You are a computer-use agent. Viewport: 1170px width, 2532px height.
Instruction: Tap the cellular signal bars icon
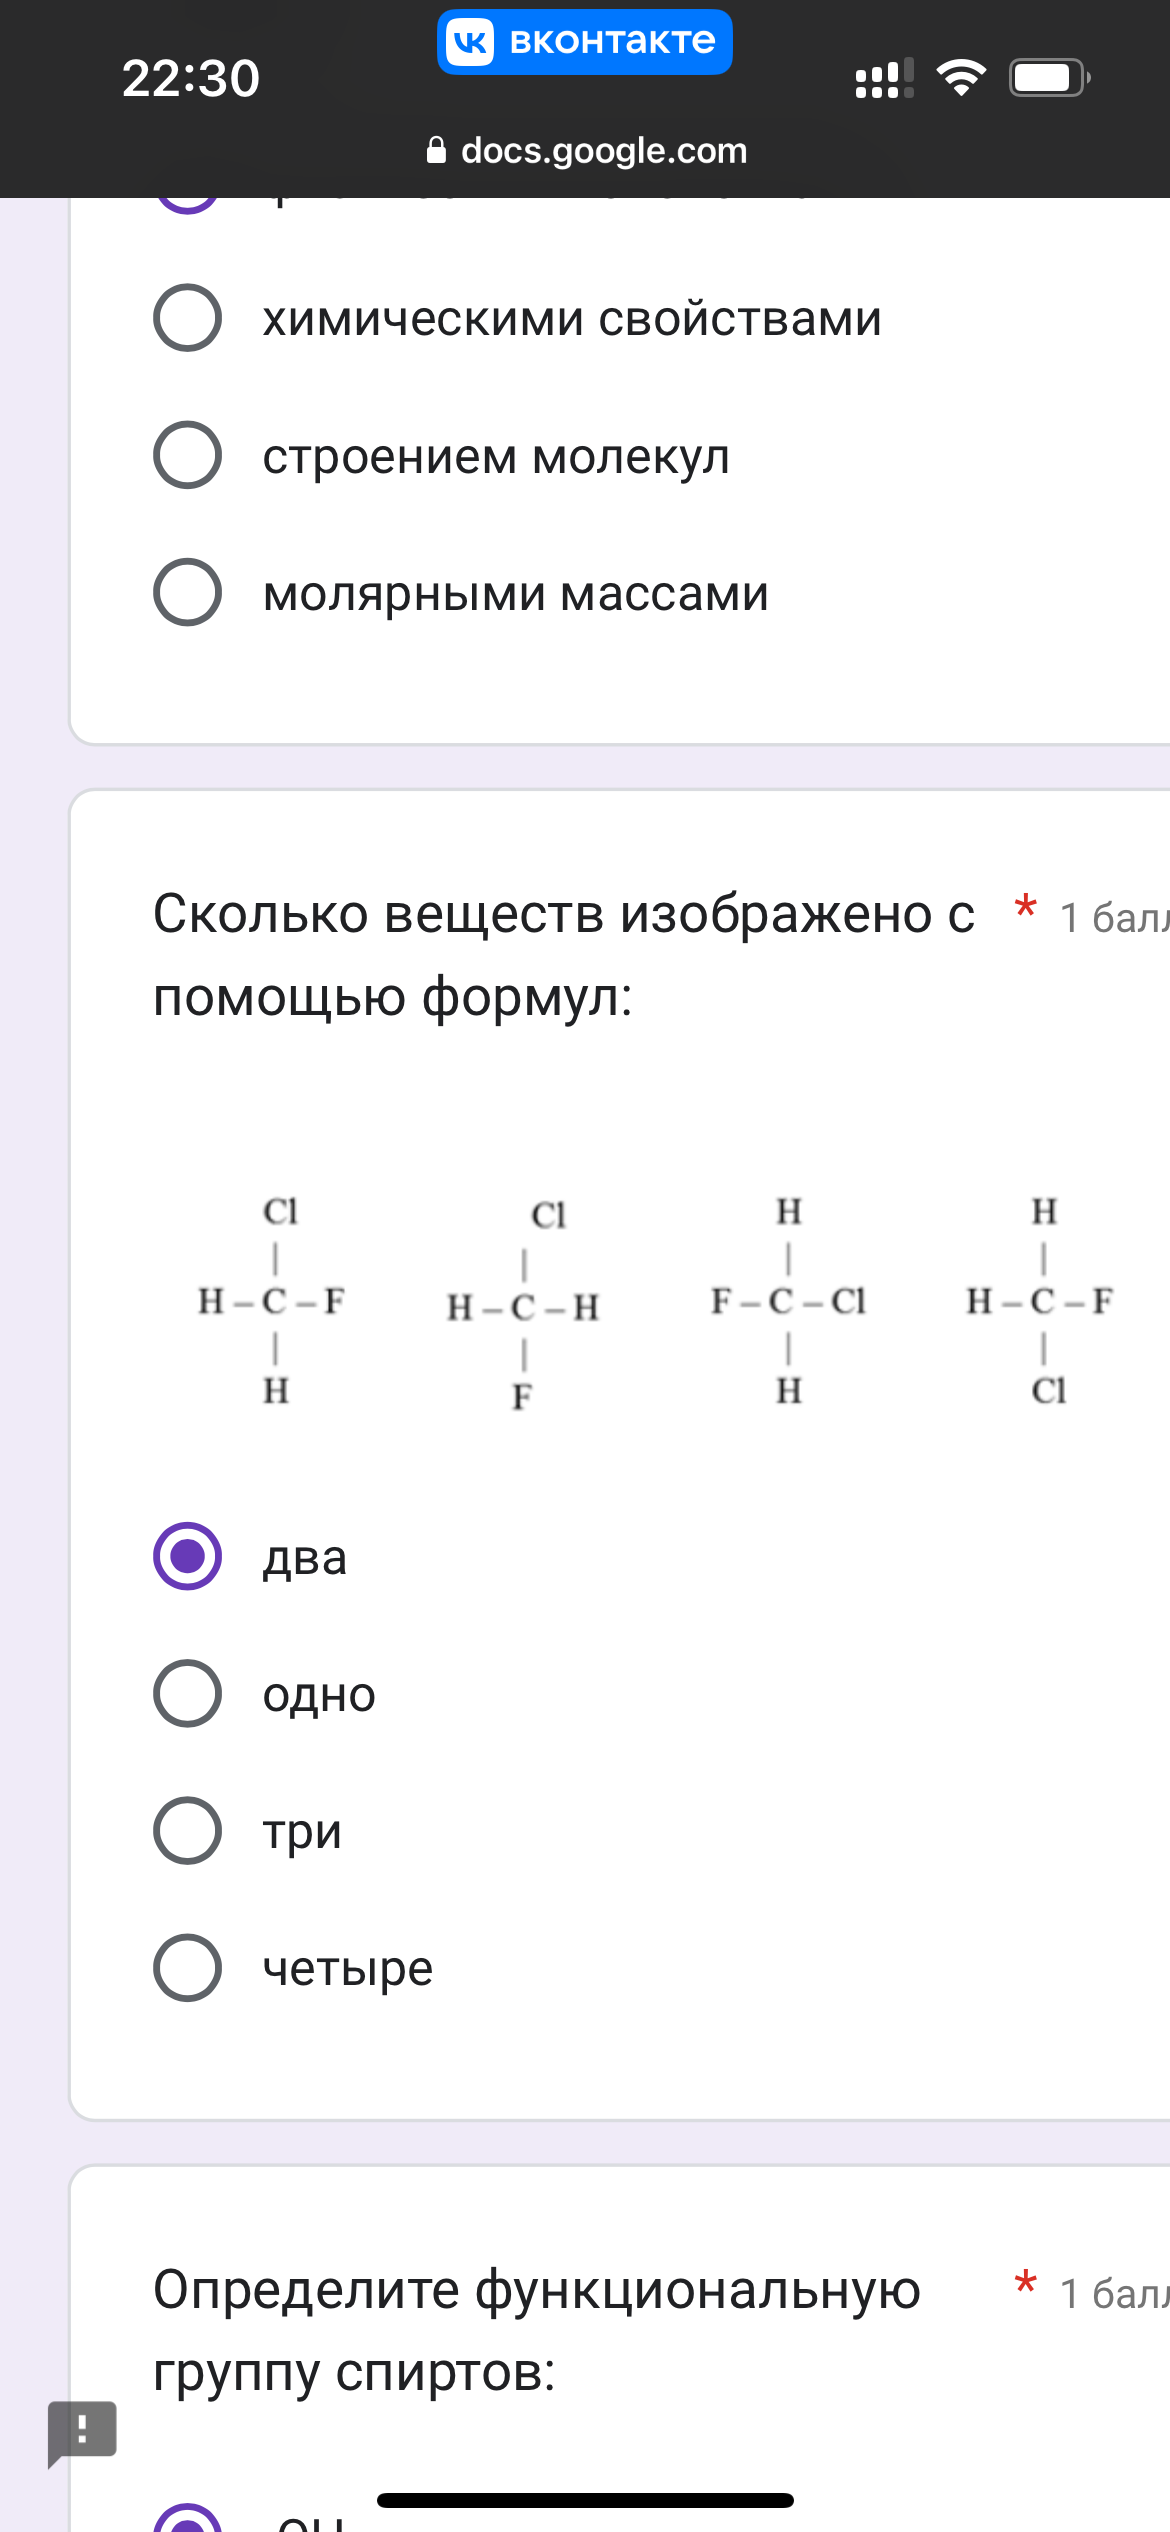[884, 78]
